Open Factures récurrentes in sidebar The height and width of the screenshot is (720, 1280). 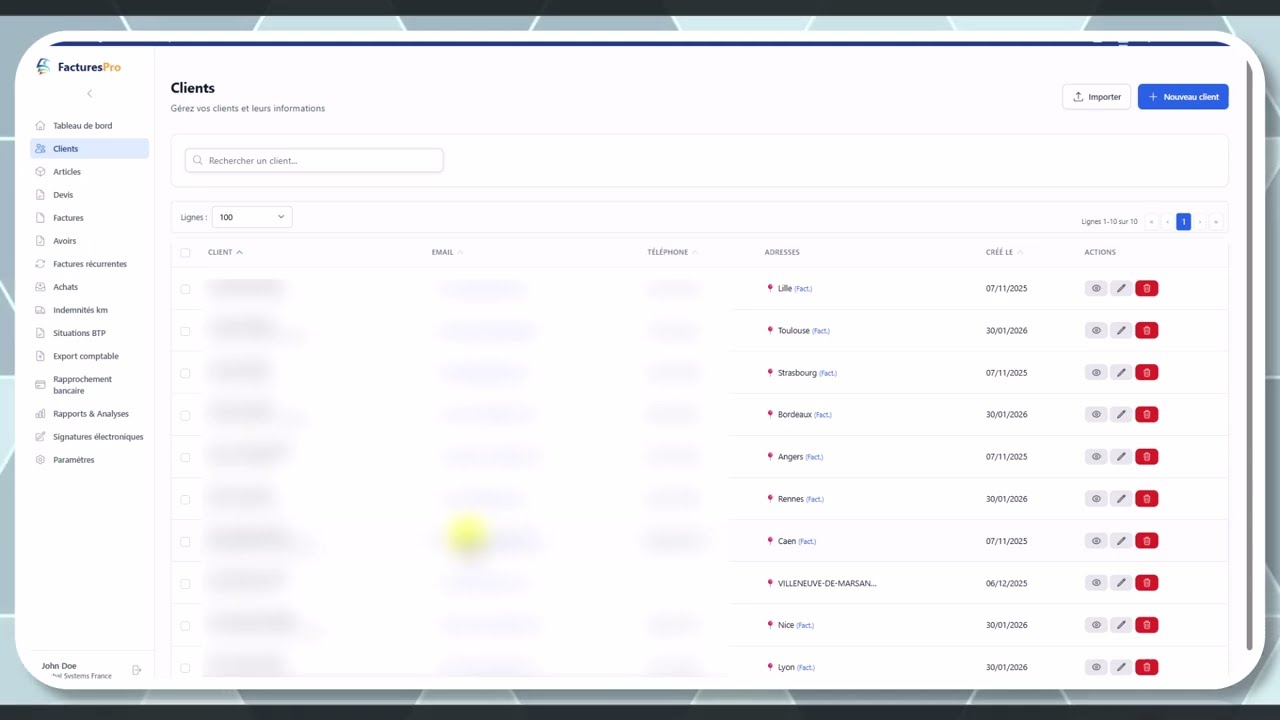89,264
